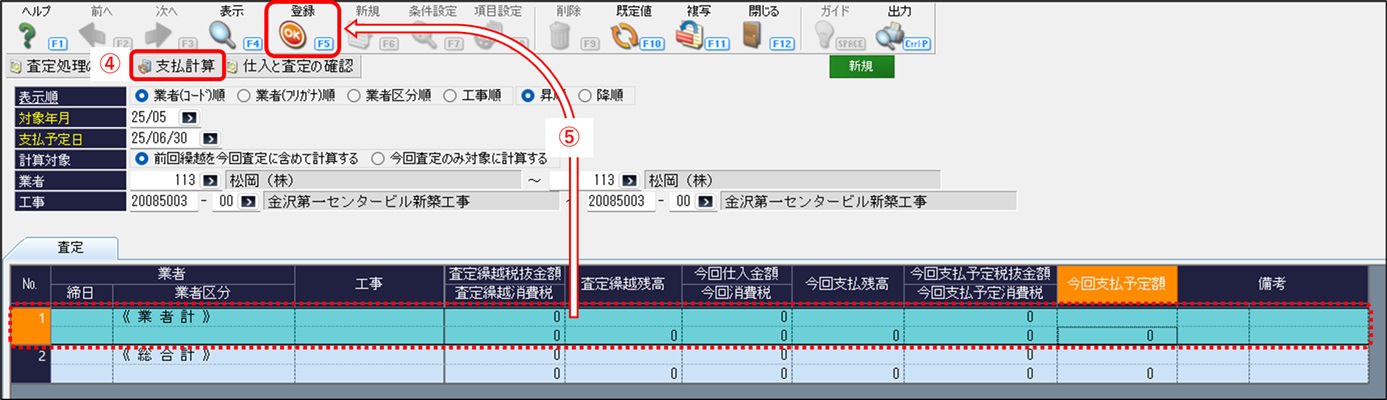Switch to the 査定 tab
The width and height of the screenshot is (1387, 400).
coord(70,245)
